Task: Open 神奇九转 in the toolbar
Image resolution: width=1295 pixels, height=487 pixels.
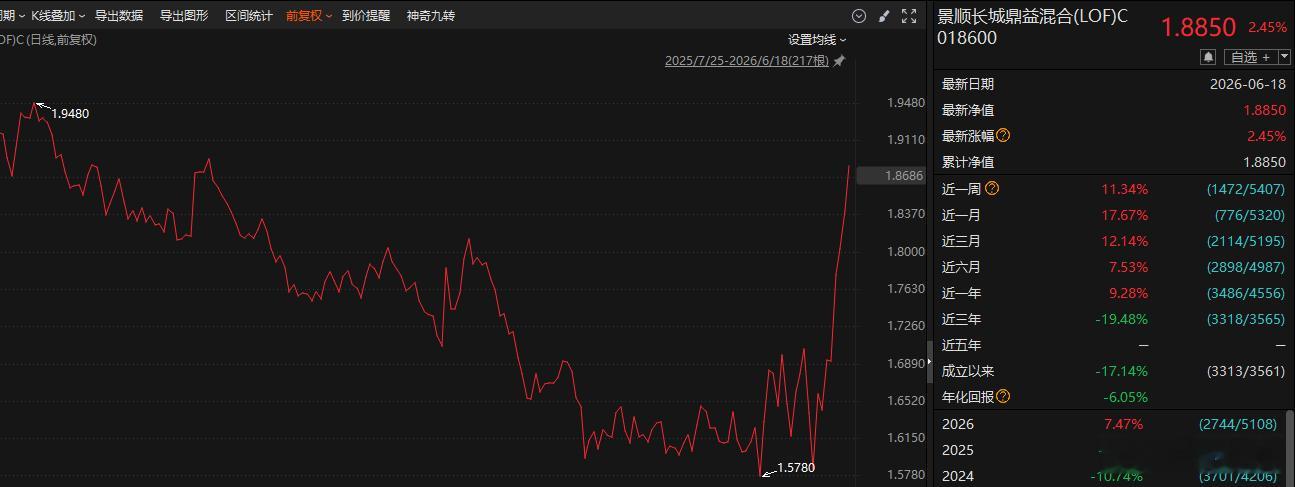Action: pos(431,16)
